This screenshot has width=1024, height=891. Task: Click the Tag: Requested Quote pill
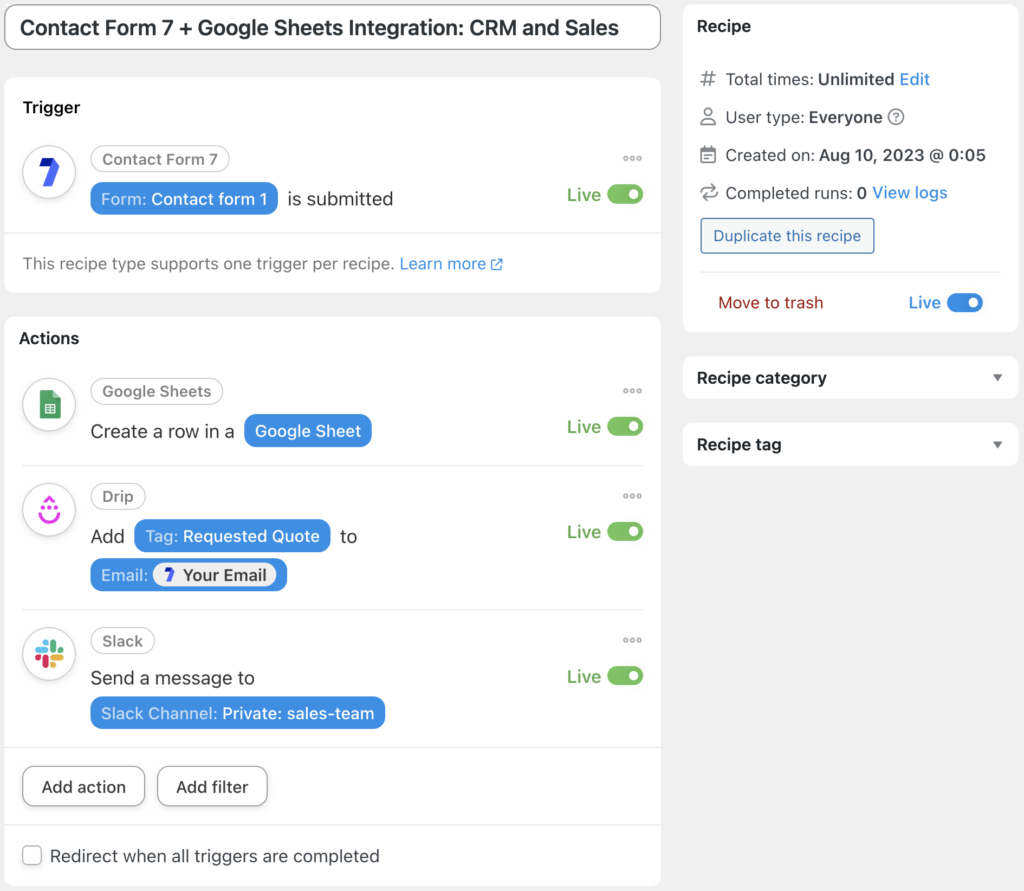[x=232, y=536]
